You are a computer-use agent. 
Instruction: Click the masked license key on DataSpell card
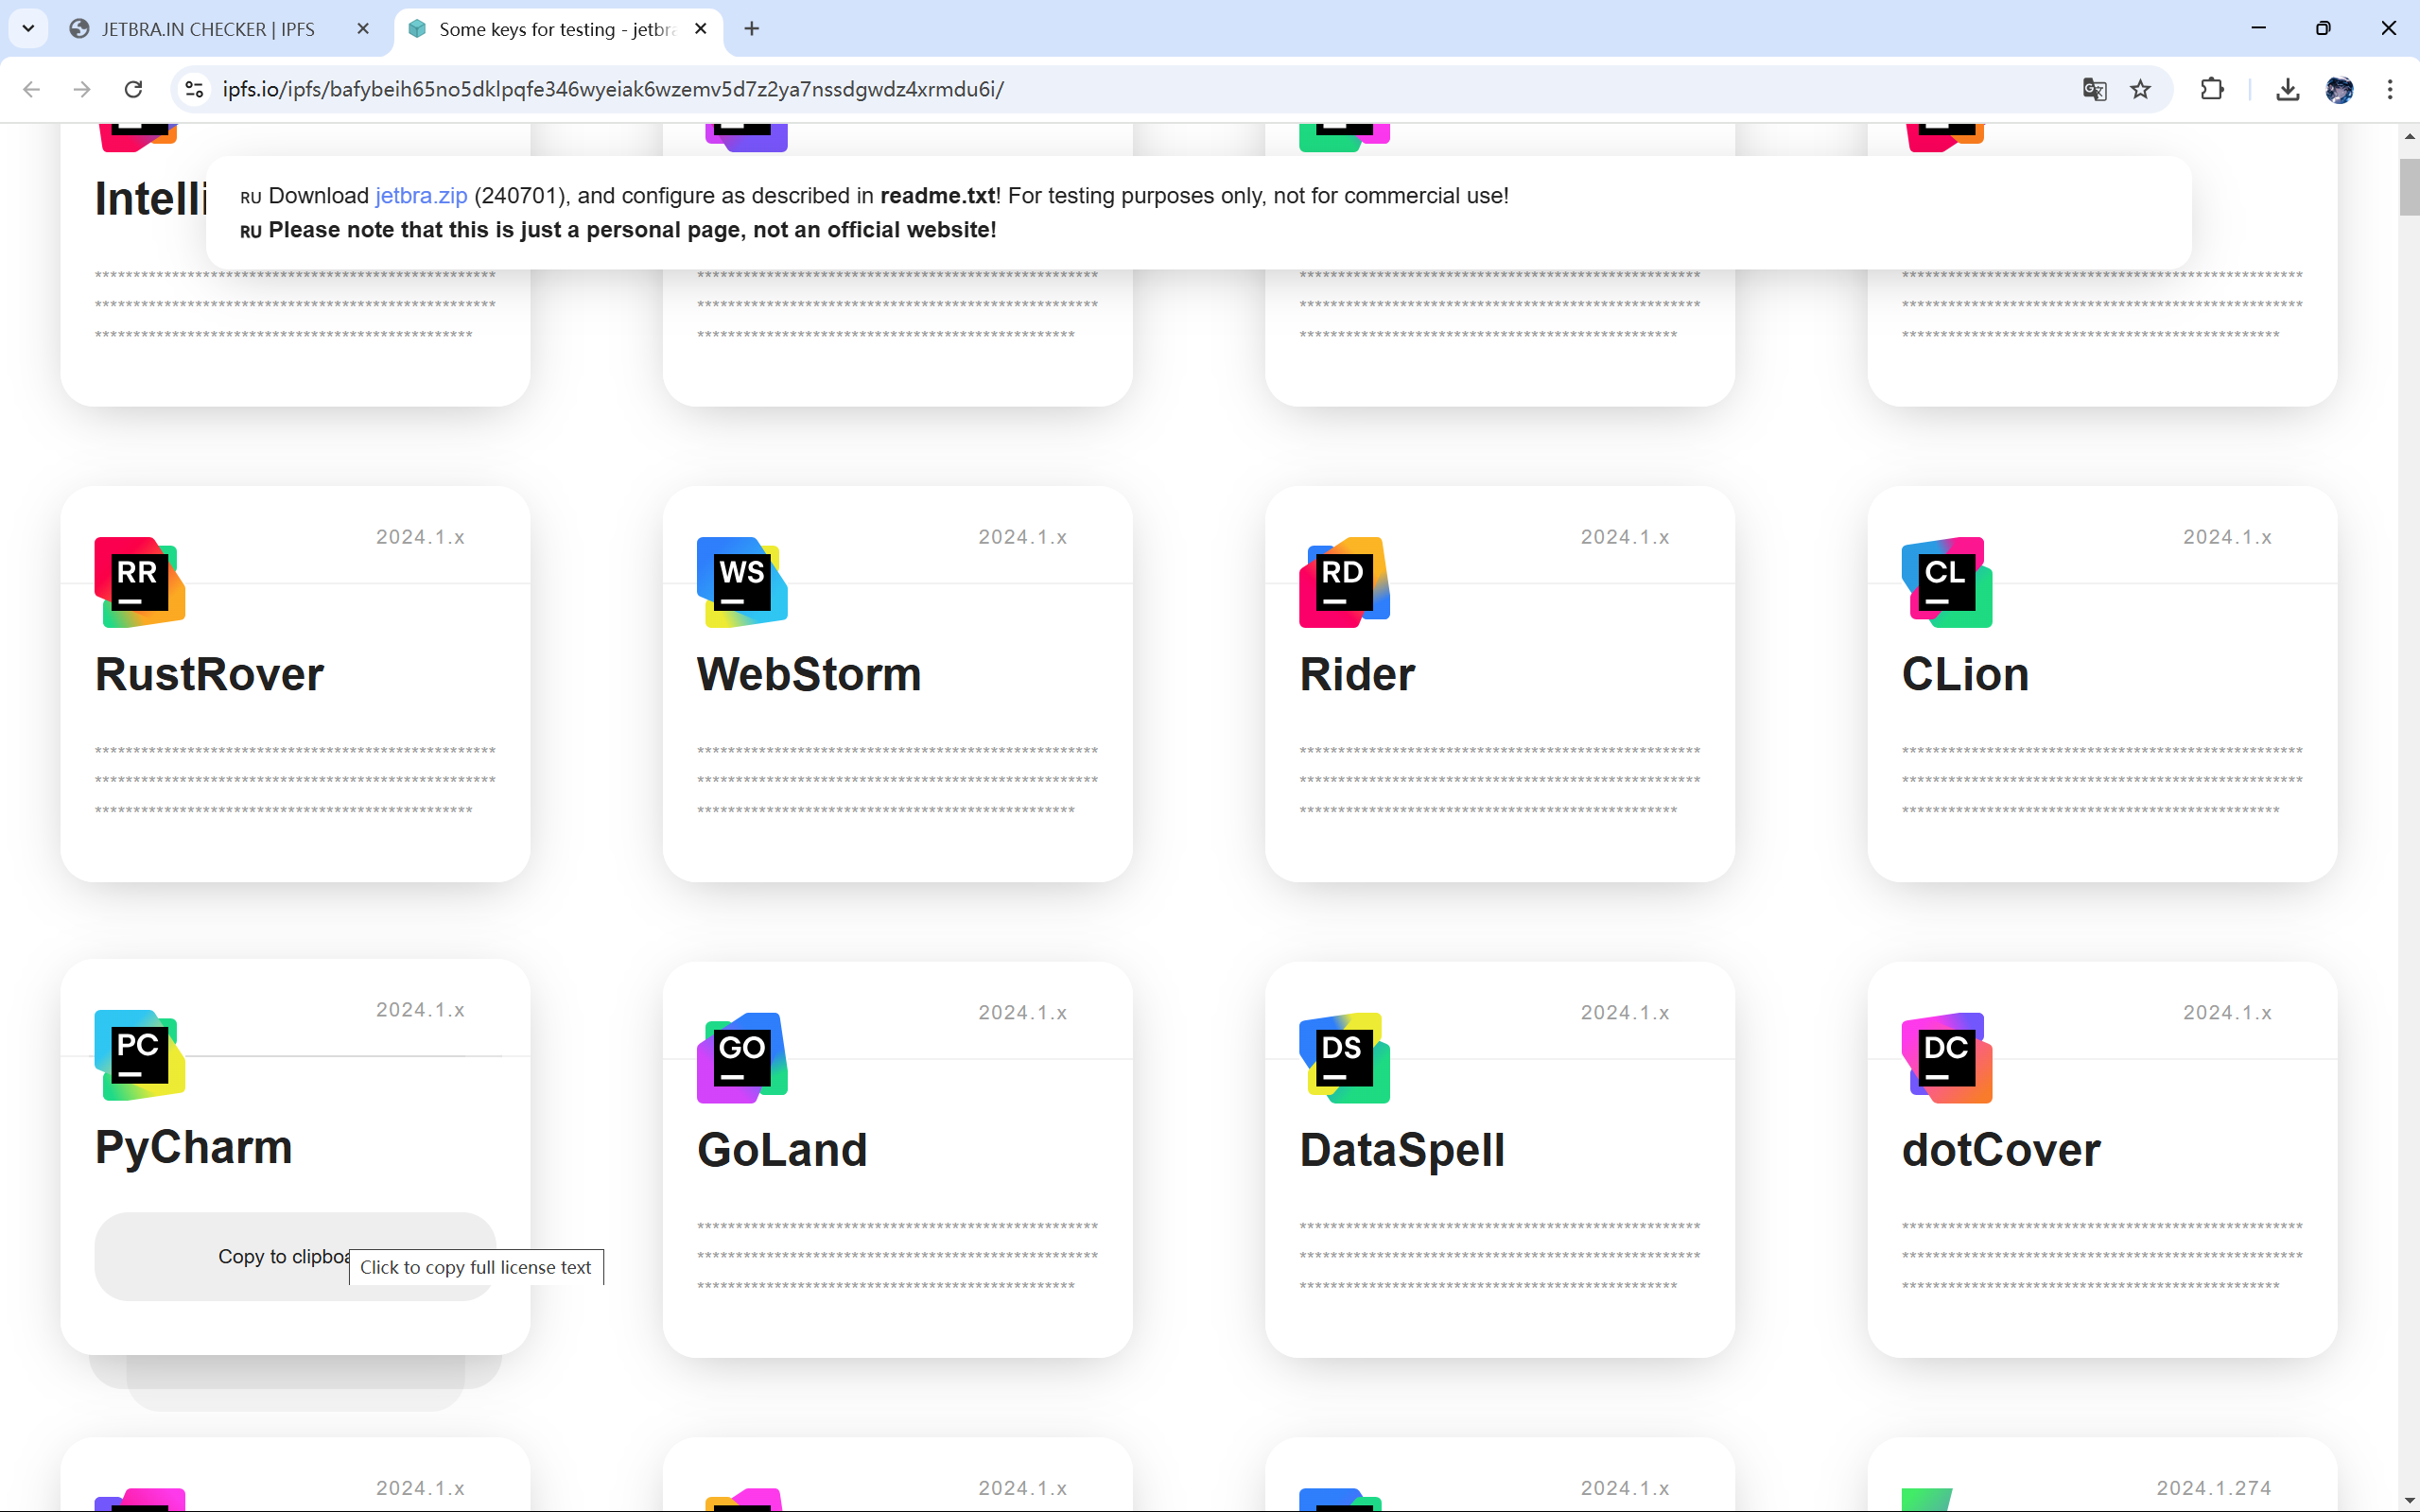[x=1500, y=1257]
